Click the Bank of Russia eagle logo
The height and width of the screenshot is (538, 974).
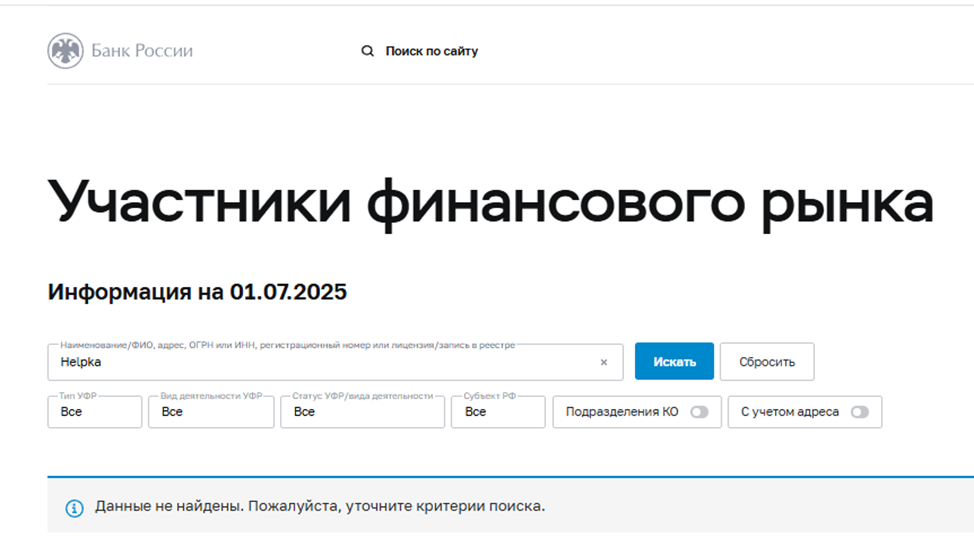65,50
